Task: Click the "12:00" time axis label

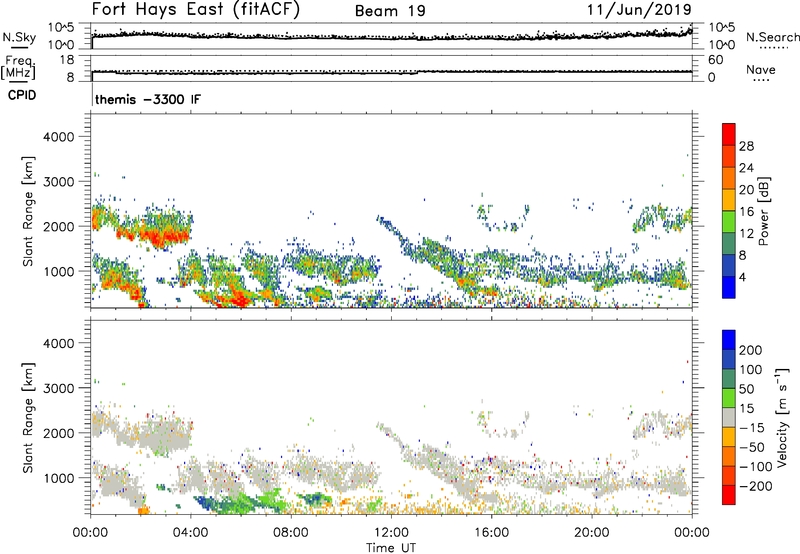Action: click(x=391, y=533)
